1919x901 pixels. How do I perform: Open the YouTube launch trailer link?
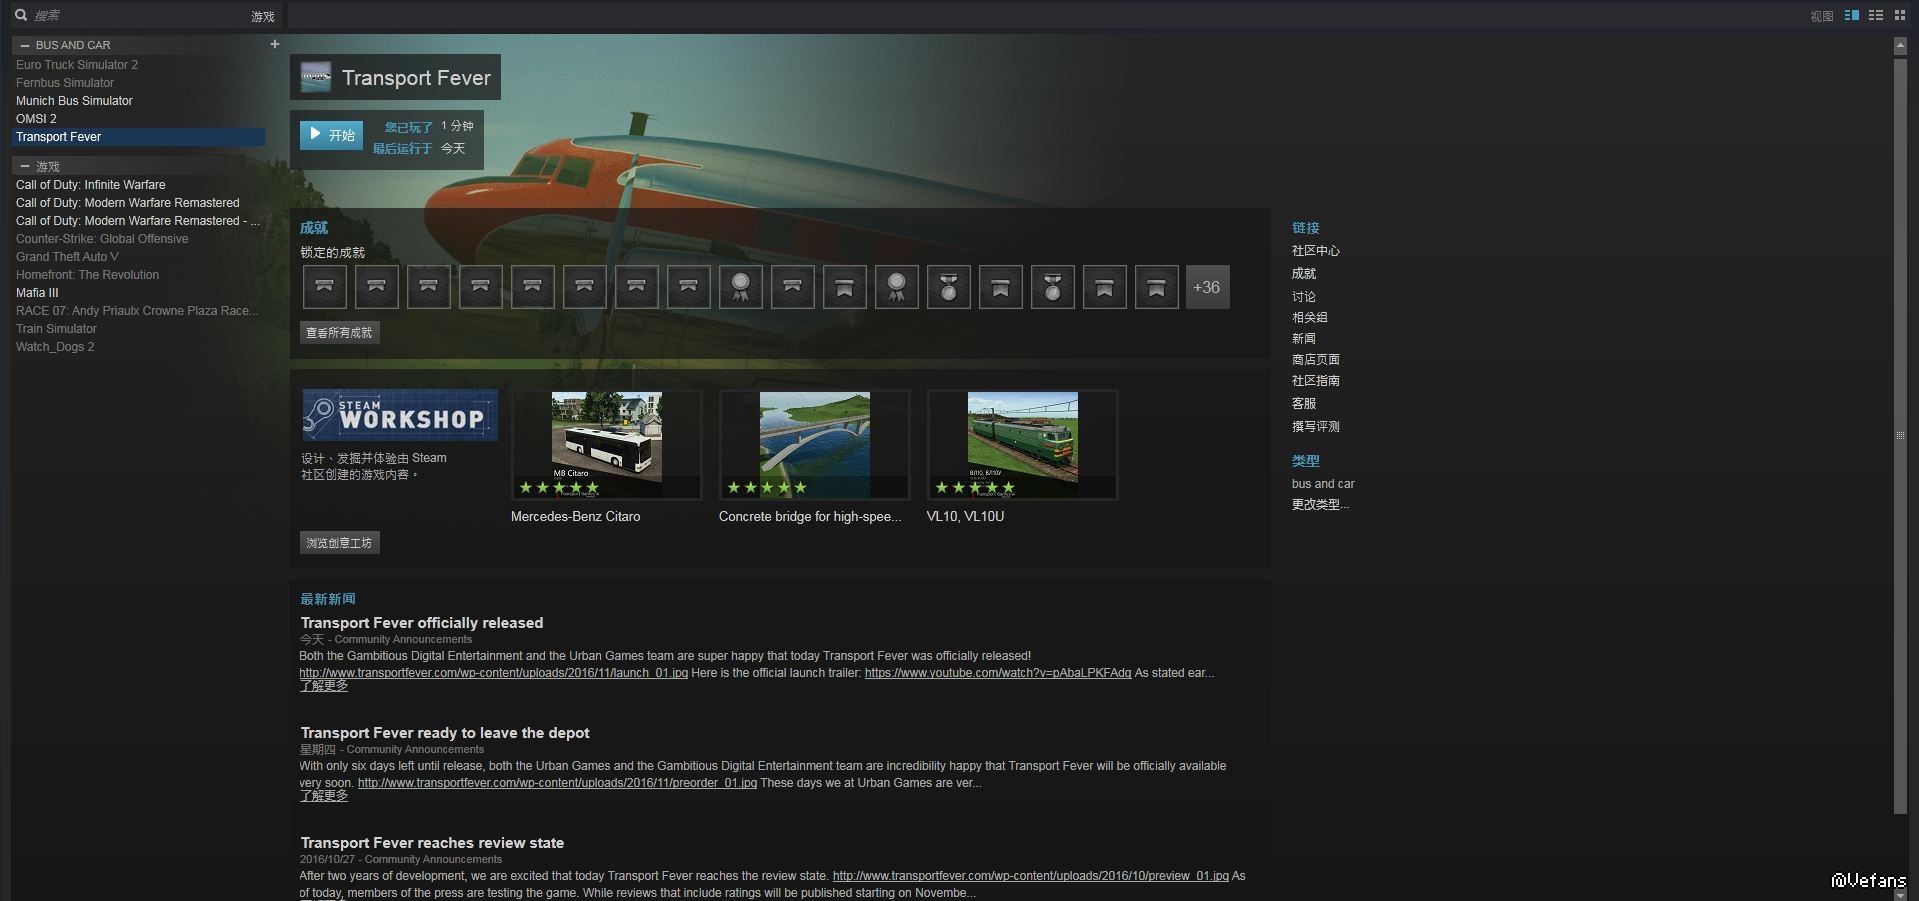click(x=998, y=673)
